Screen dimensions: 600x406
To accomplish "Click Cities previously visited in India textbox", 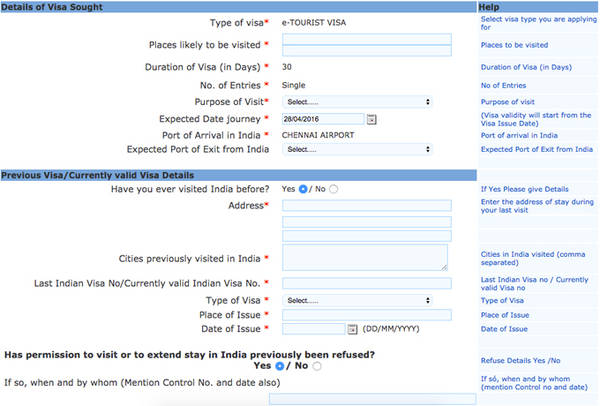I will click(367, 258).
